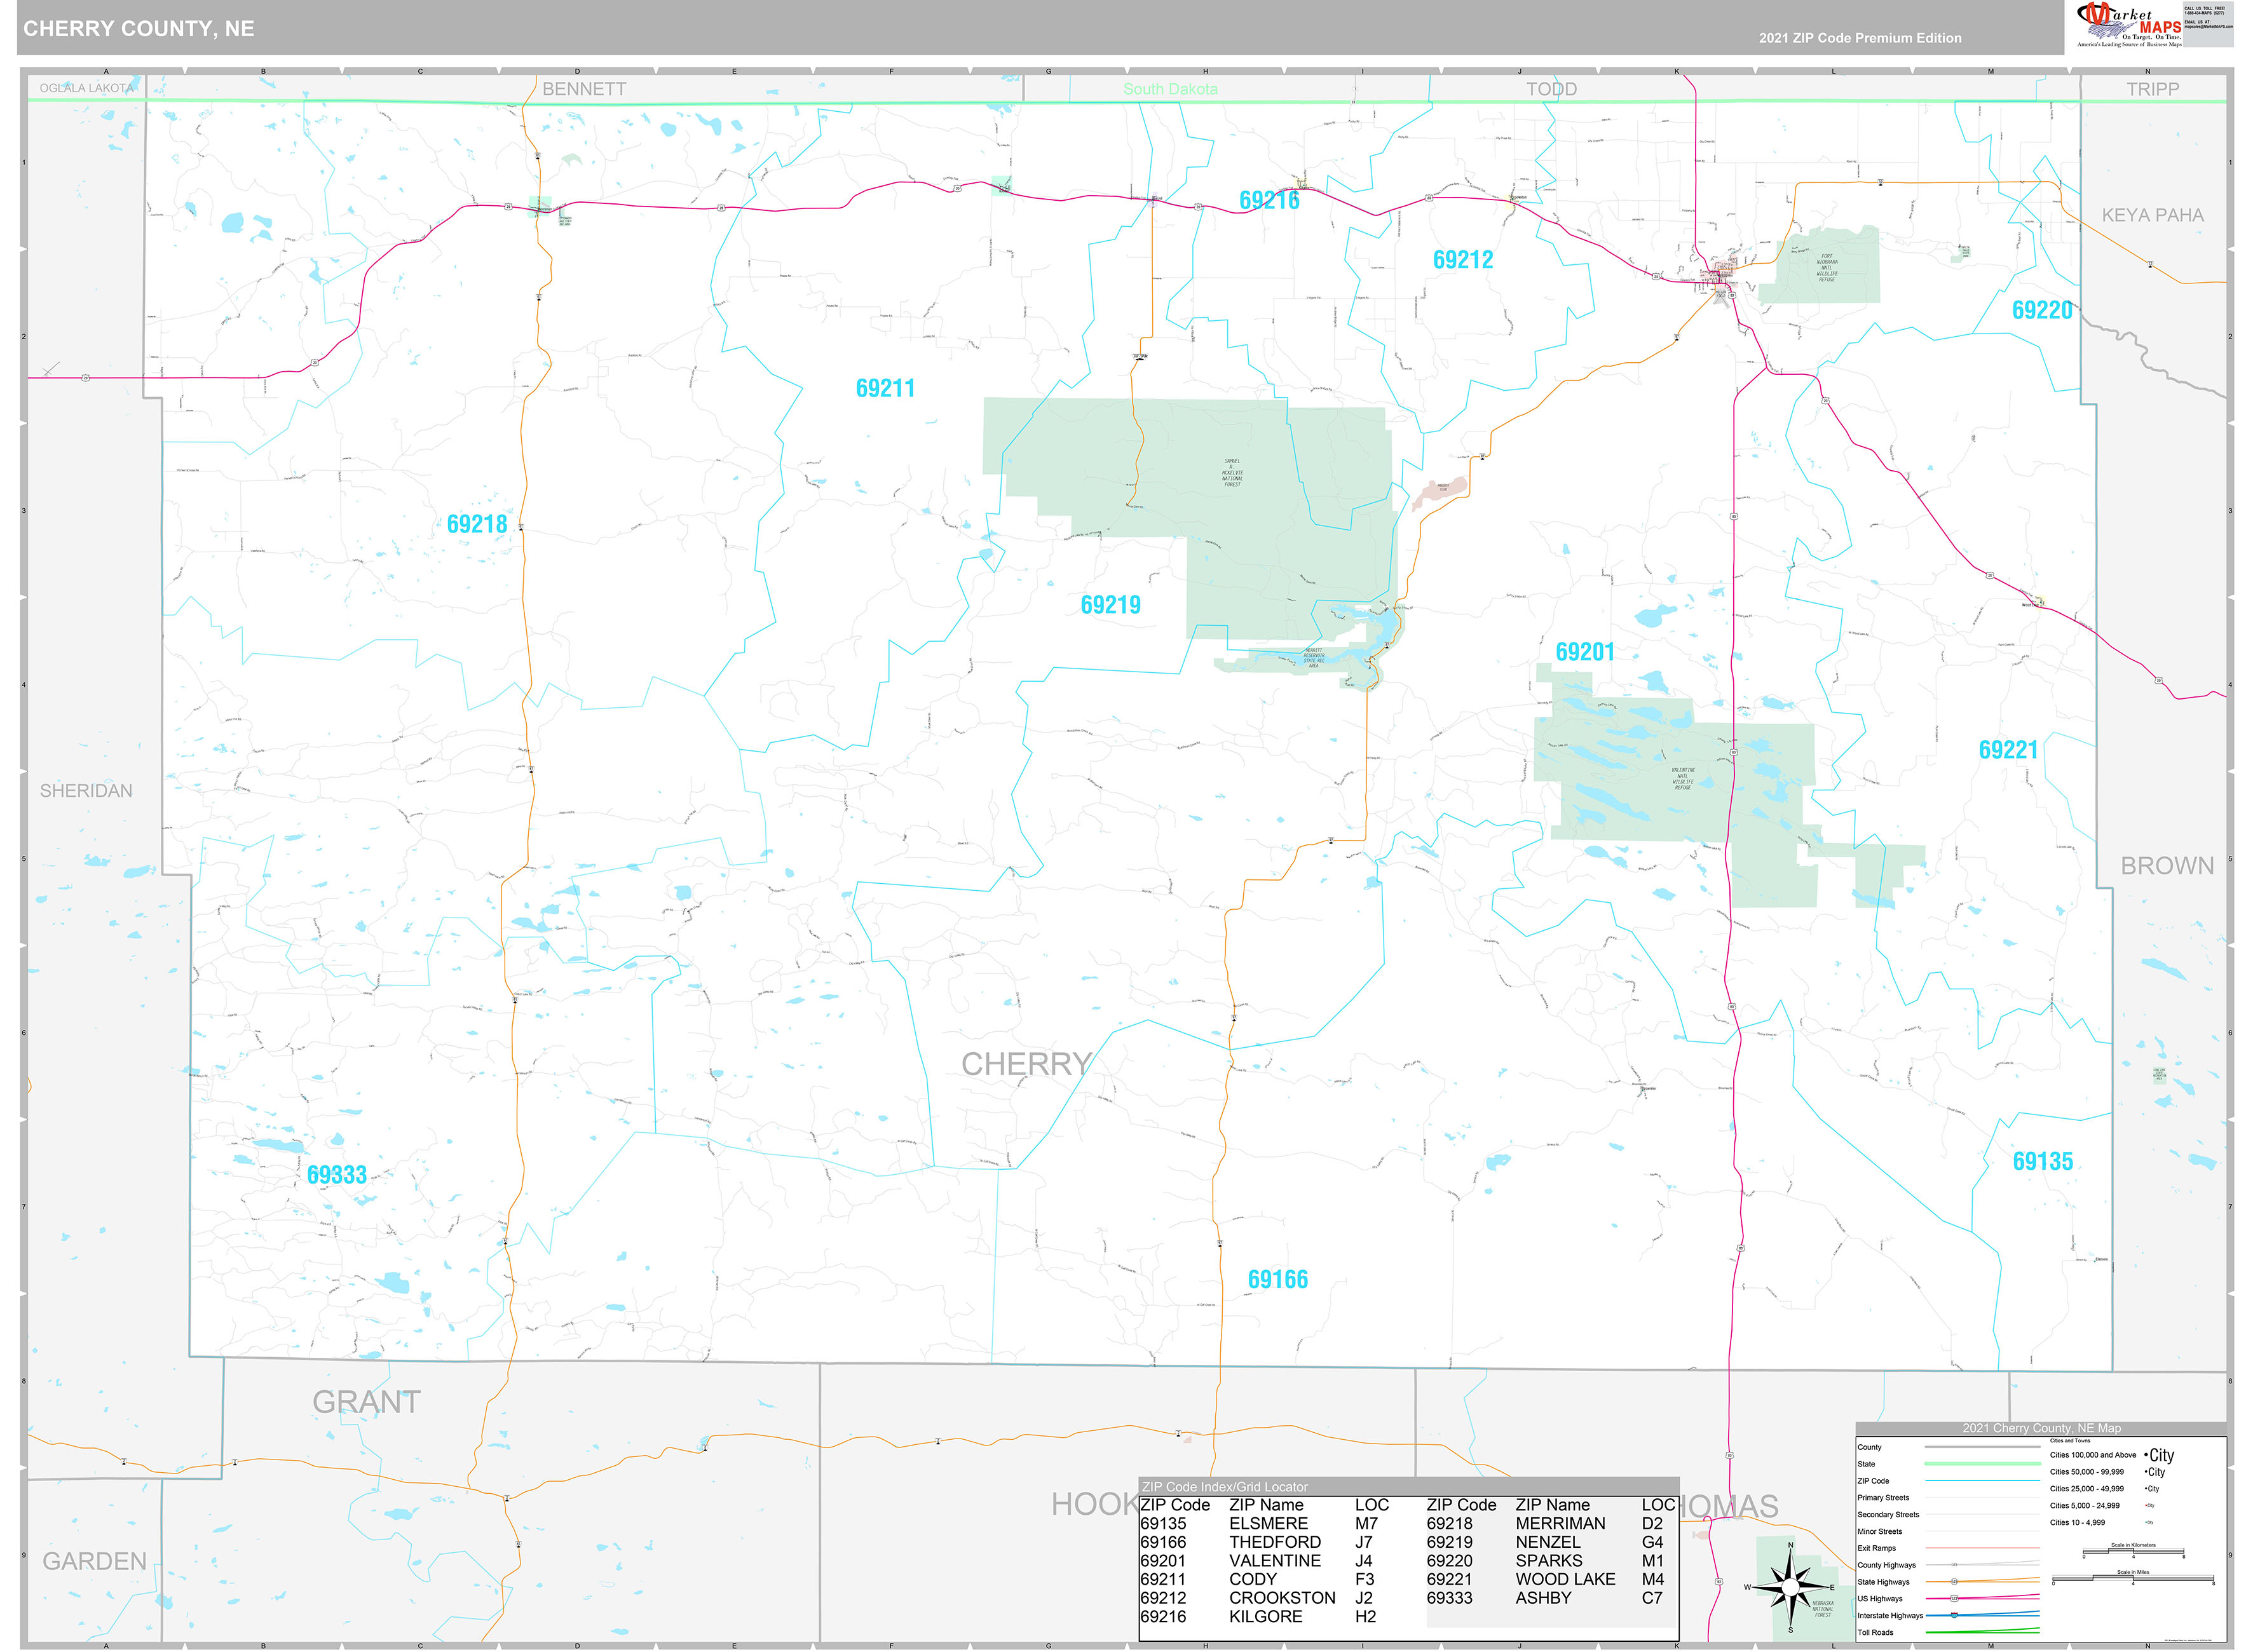
Task: Click grid locator M7 in the index table
Action: (x=1366, y=1524)
